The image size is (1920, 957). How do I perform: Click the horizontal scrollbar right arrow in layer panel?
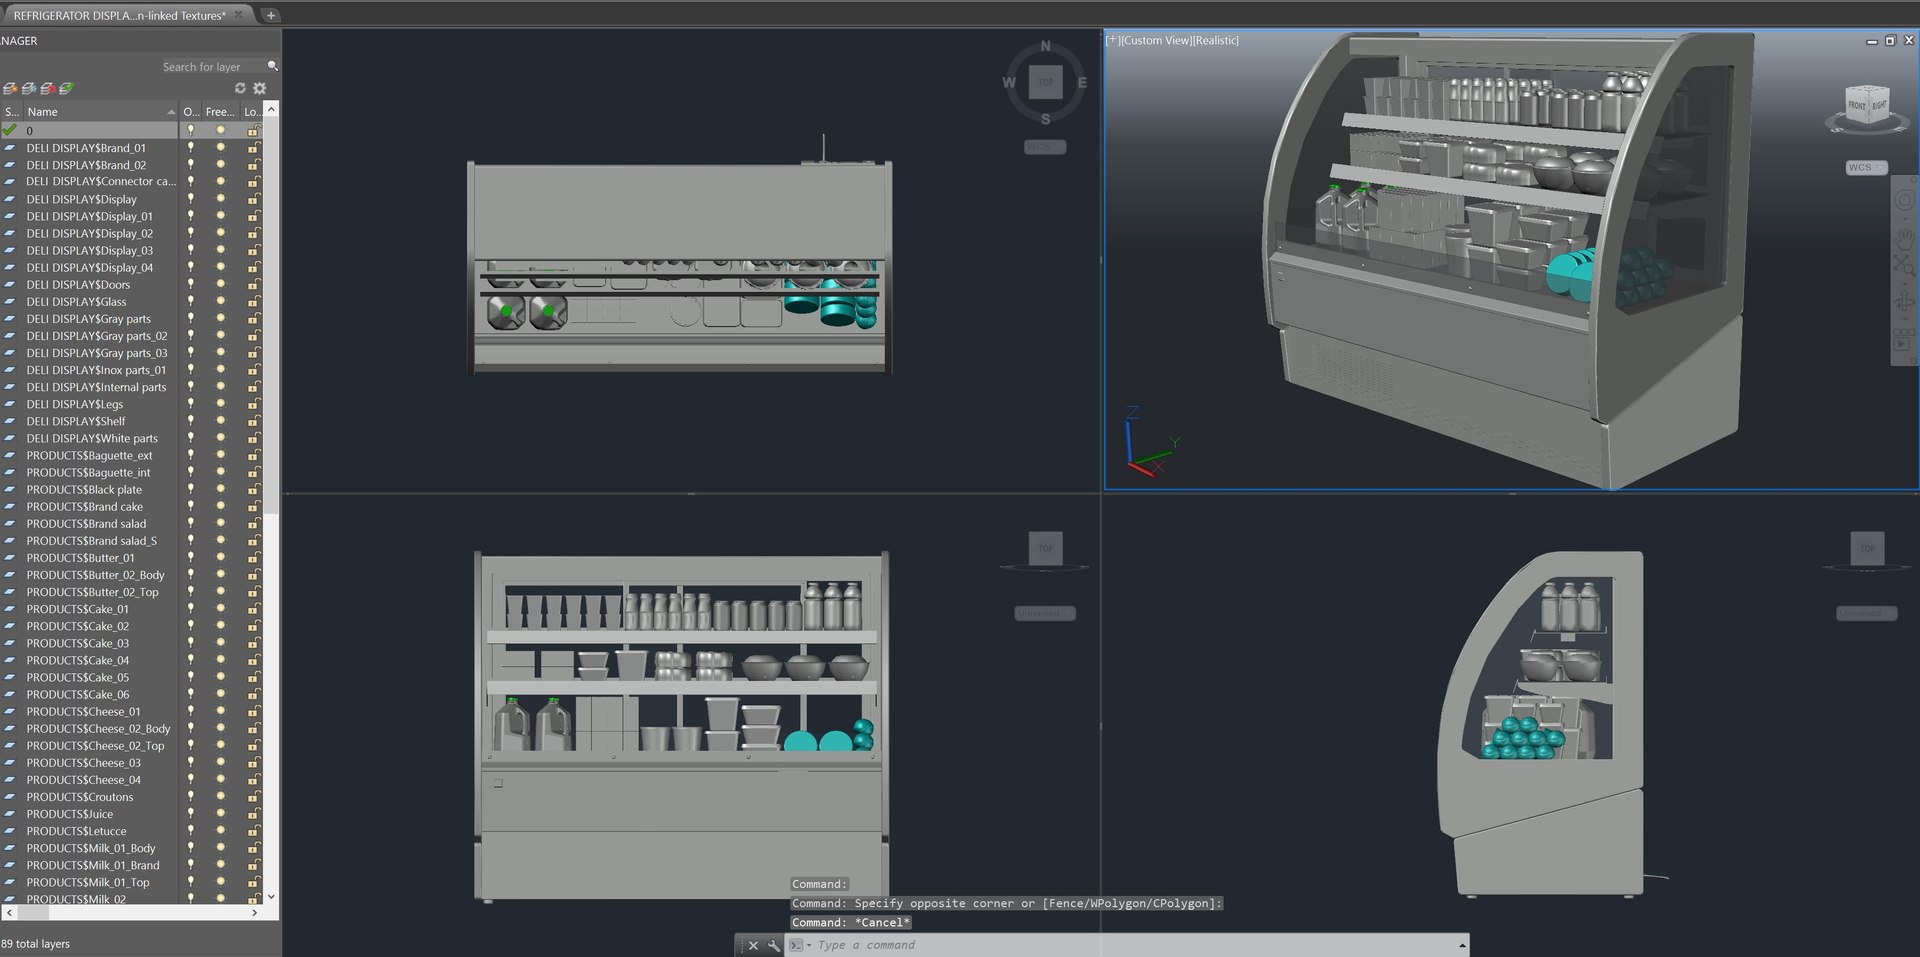coord(254,912)
